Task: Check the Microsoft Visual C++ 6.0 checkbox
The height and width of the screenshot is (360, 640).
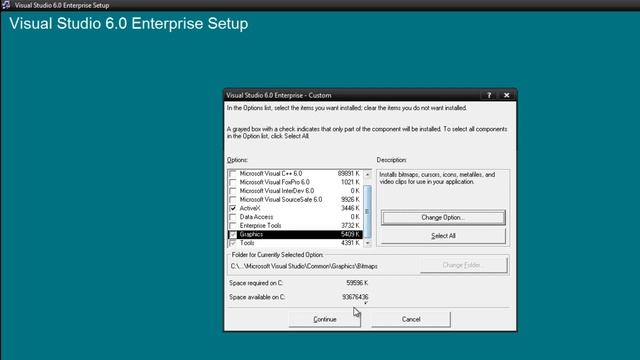Action: click(x=233, y=174)
